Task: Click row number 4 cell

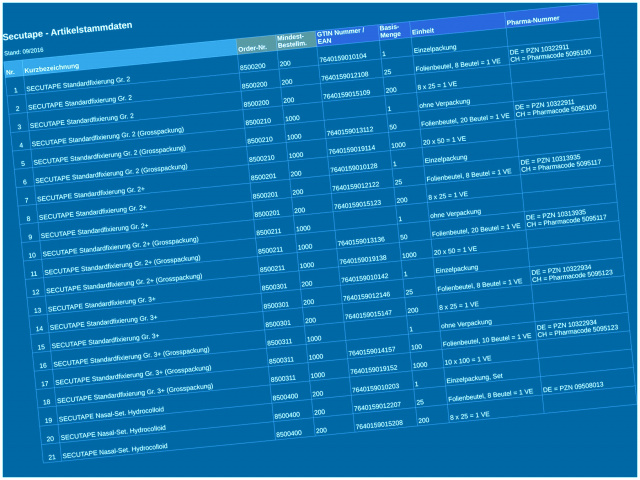Action: point(21,145)
